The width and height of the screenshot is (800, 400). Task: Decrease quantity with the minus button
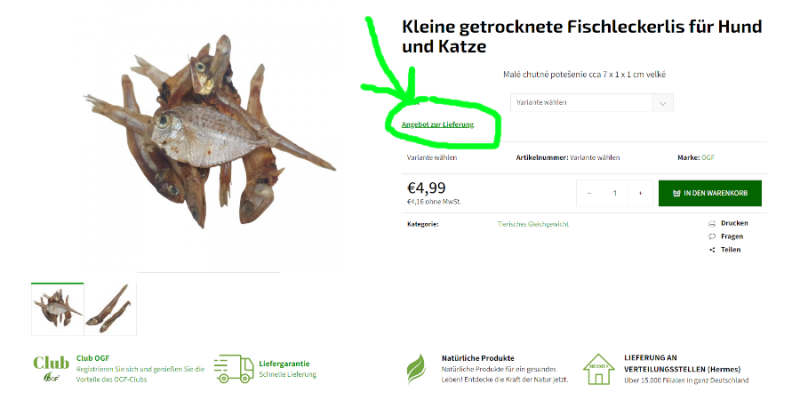pos(589,193)
